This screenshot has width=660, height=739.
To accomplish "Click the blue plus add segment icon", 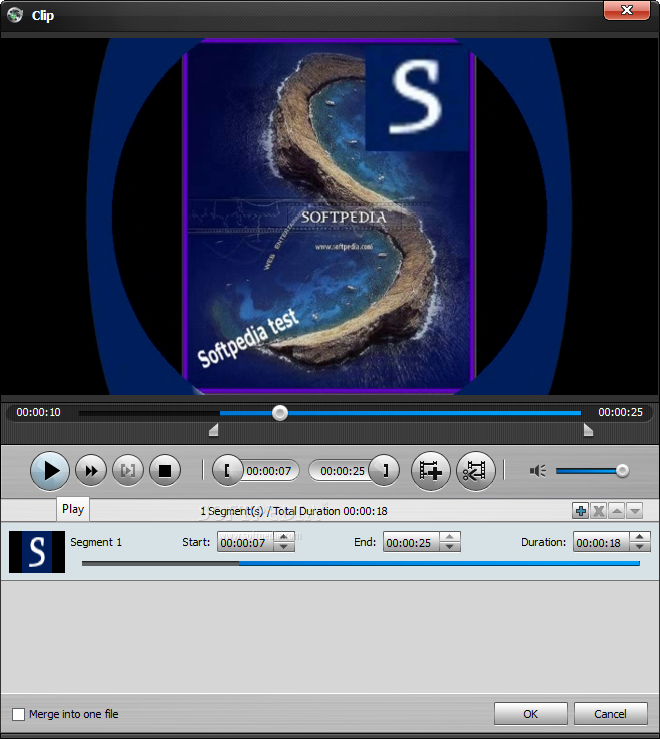I will tap(580, 510).
